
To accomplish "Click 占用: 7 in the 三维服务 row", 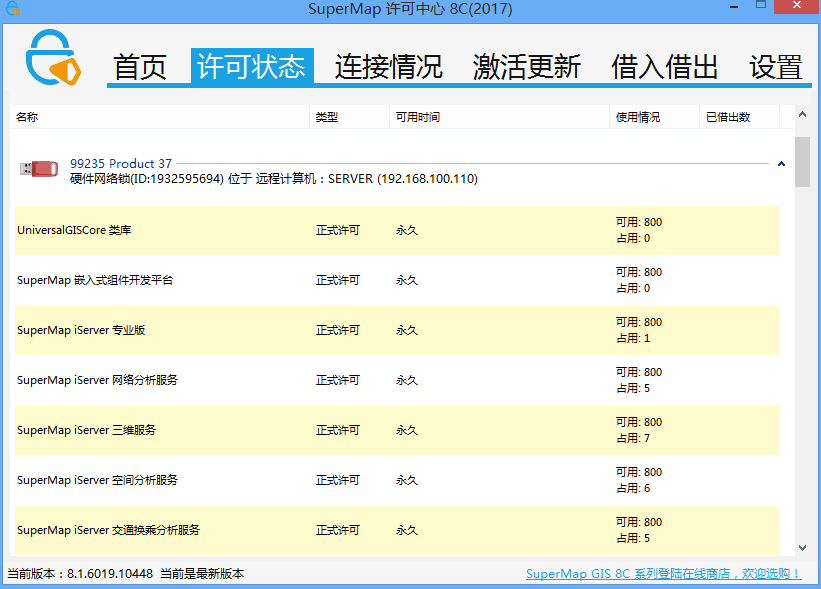I will coord(633,438).
